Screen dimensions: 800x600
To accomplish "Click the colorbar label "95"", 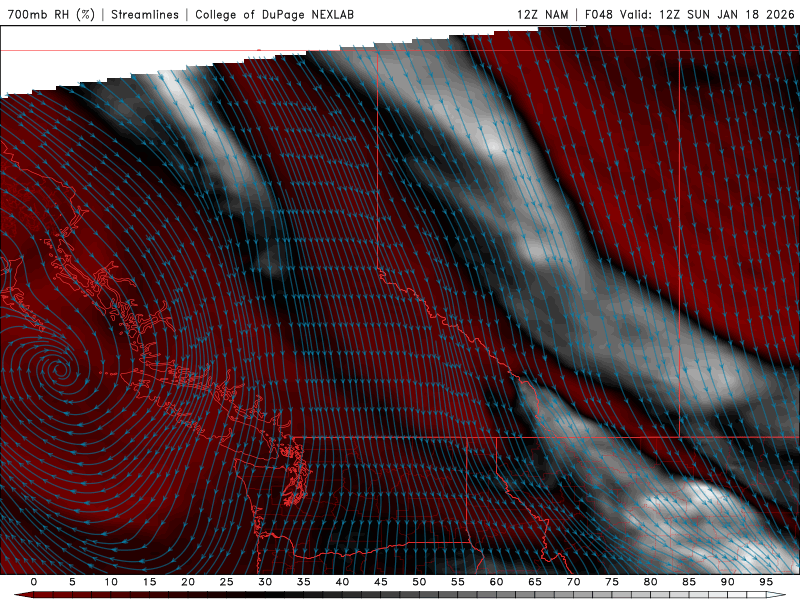I will coord(766,582).
